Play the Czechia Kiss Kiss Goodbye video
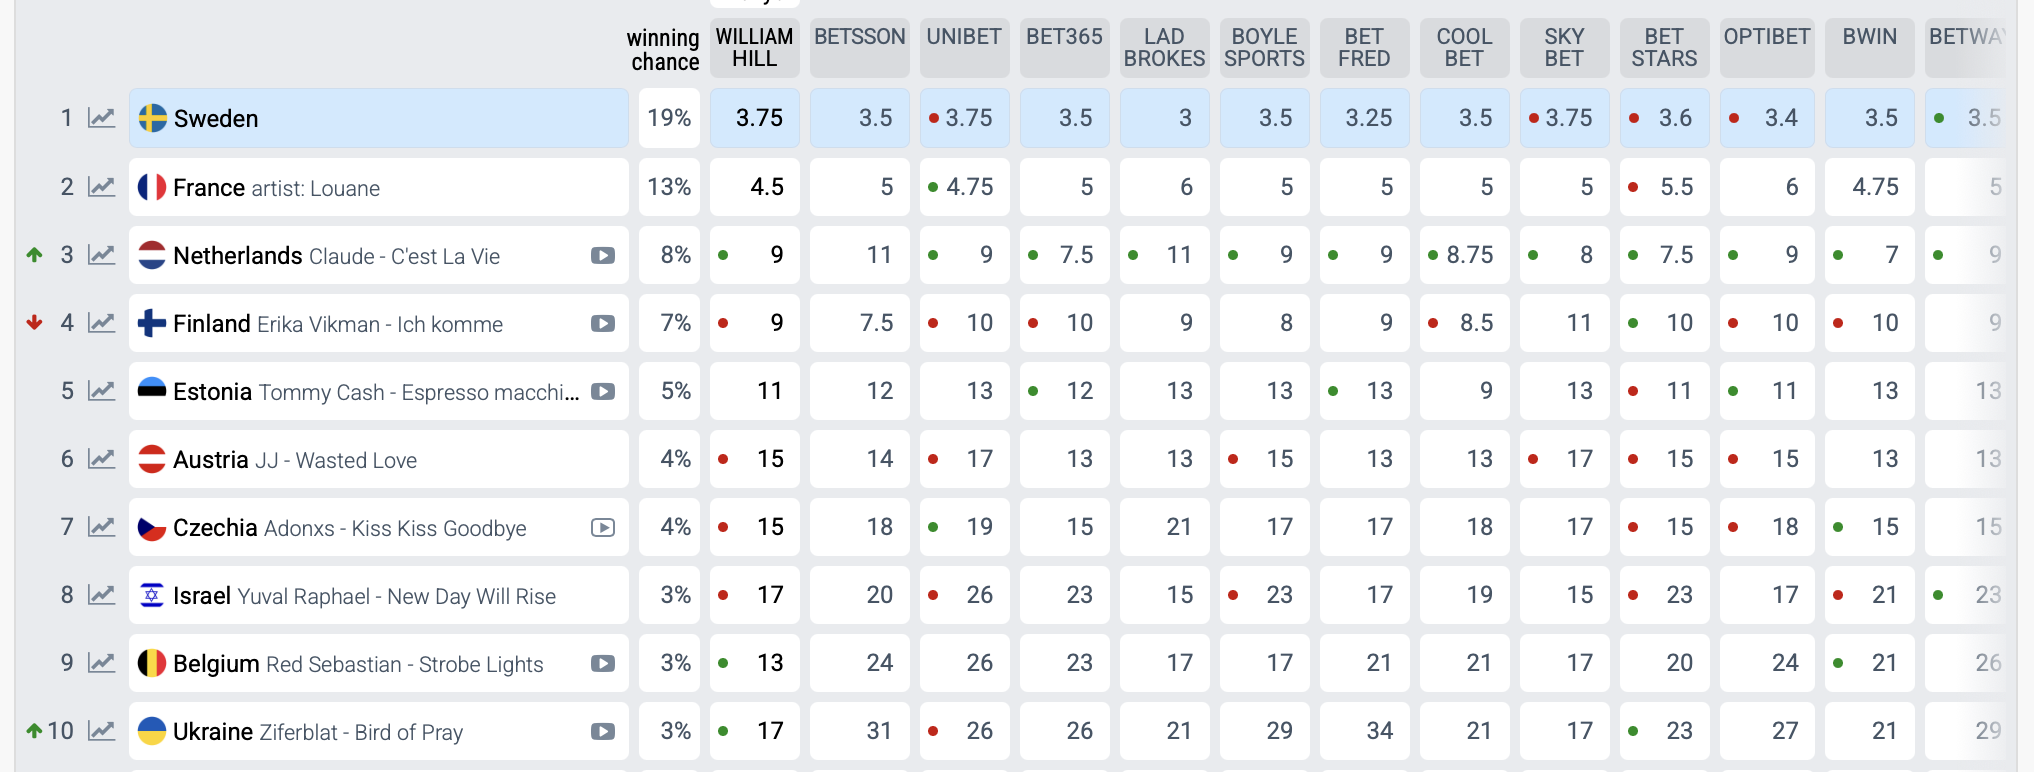Image resolution: width=2034 pixels, height=772 pixels. point(602,528)
